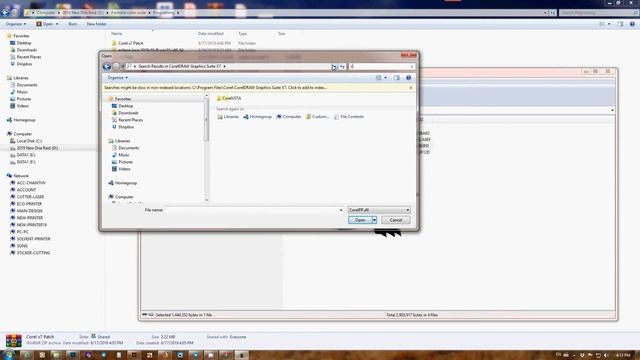Search again in File Contents

click(349, 117)
